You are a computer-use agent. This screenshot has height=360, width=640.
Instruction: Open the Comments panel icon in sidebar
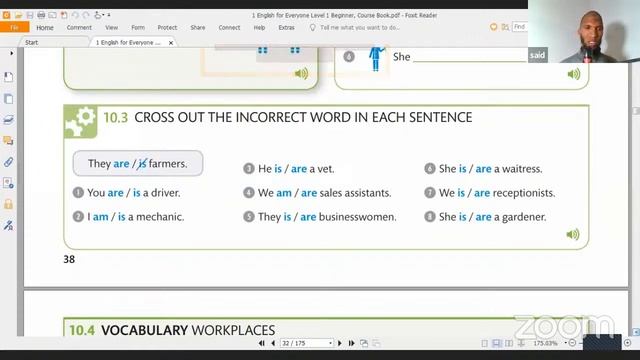pos(8,141)
